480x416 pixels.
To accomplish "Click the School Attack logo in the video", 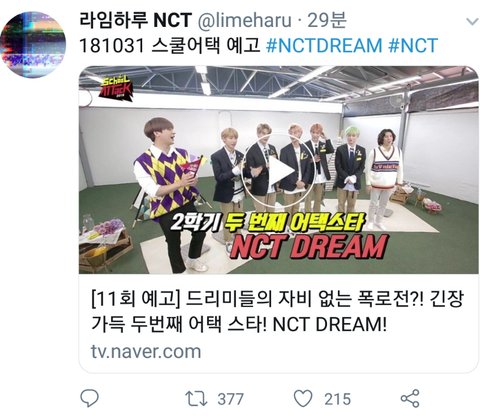I will click(115, 88).
